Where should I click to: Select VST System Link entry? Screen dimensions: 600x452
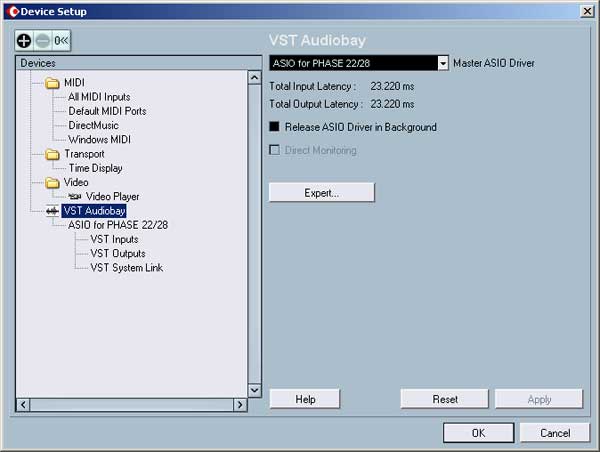point(126,267)
